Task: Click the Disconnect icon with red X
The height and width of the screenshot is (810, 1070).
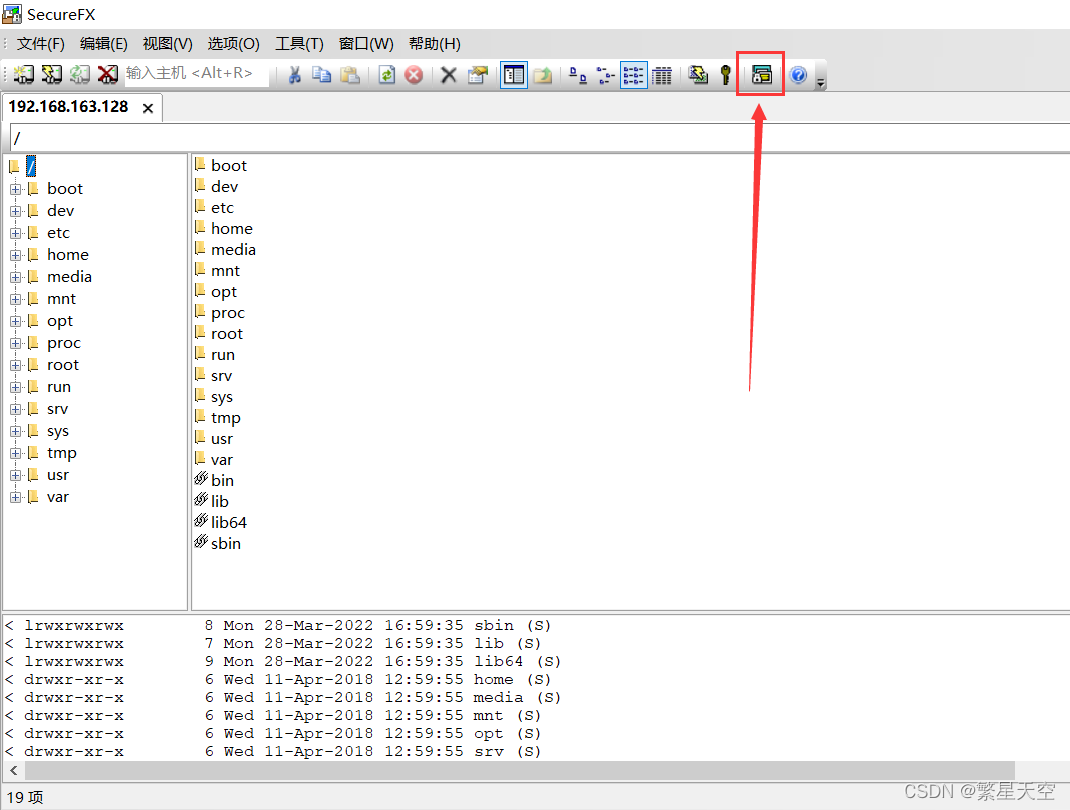Action: 108,74
